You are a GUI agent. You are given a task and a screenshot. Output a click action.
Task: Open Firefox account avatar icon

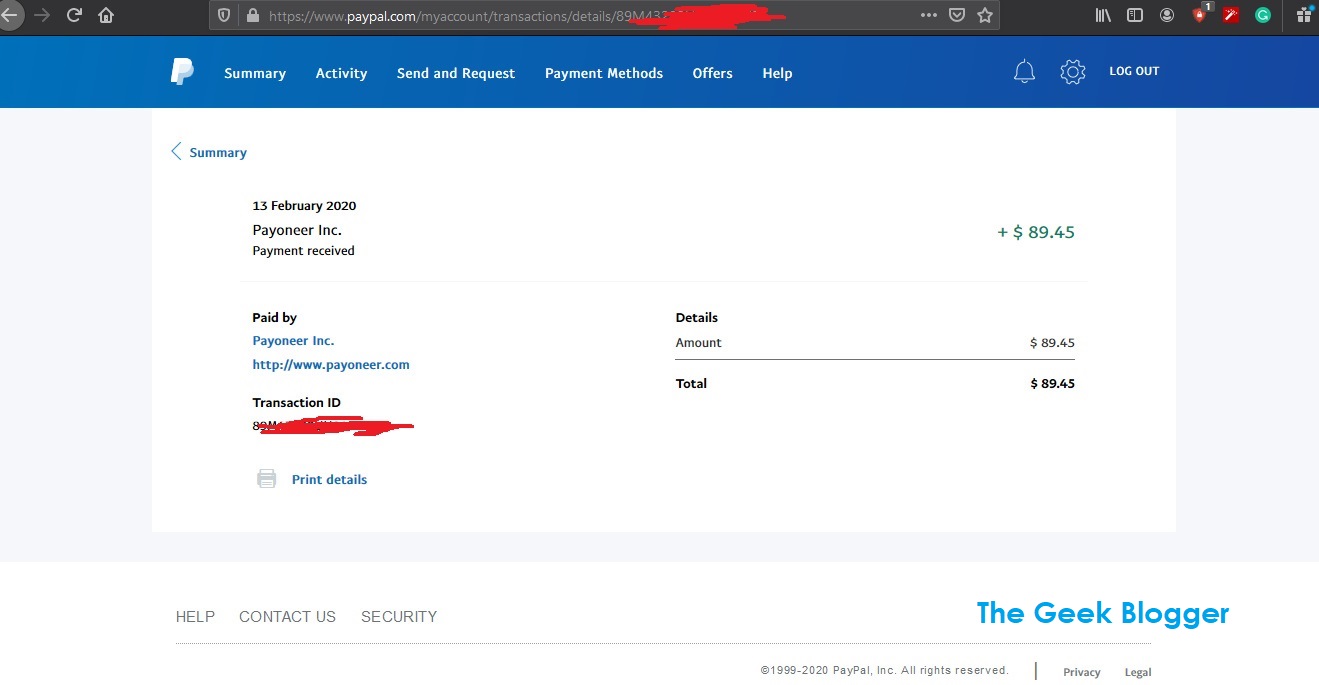(x=1167, y=15)
